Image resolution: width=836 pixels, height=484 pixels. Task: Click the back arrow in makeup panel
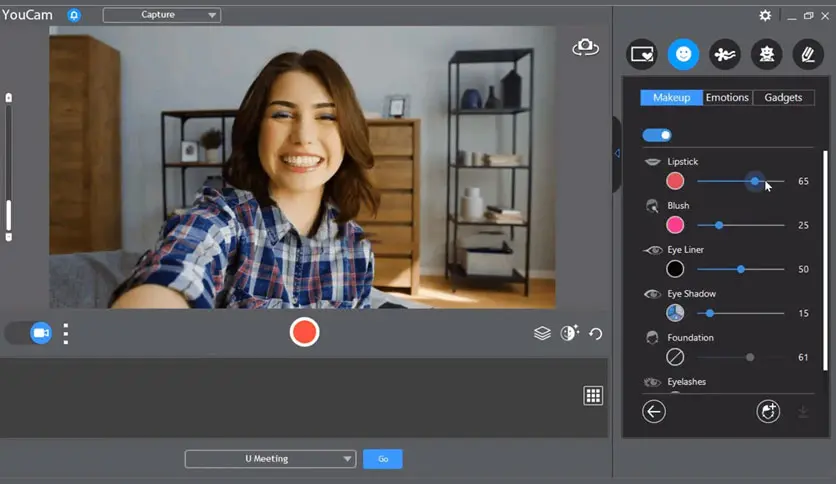(x=654, y=411)
